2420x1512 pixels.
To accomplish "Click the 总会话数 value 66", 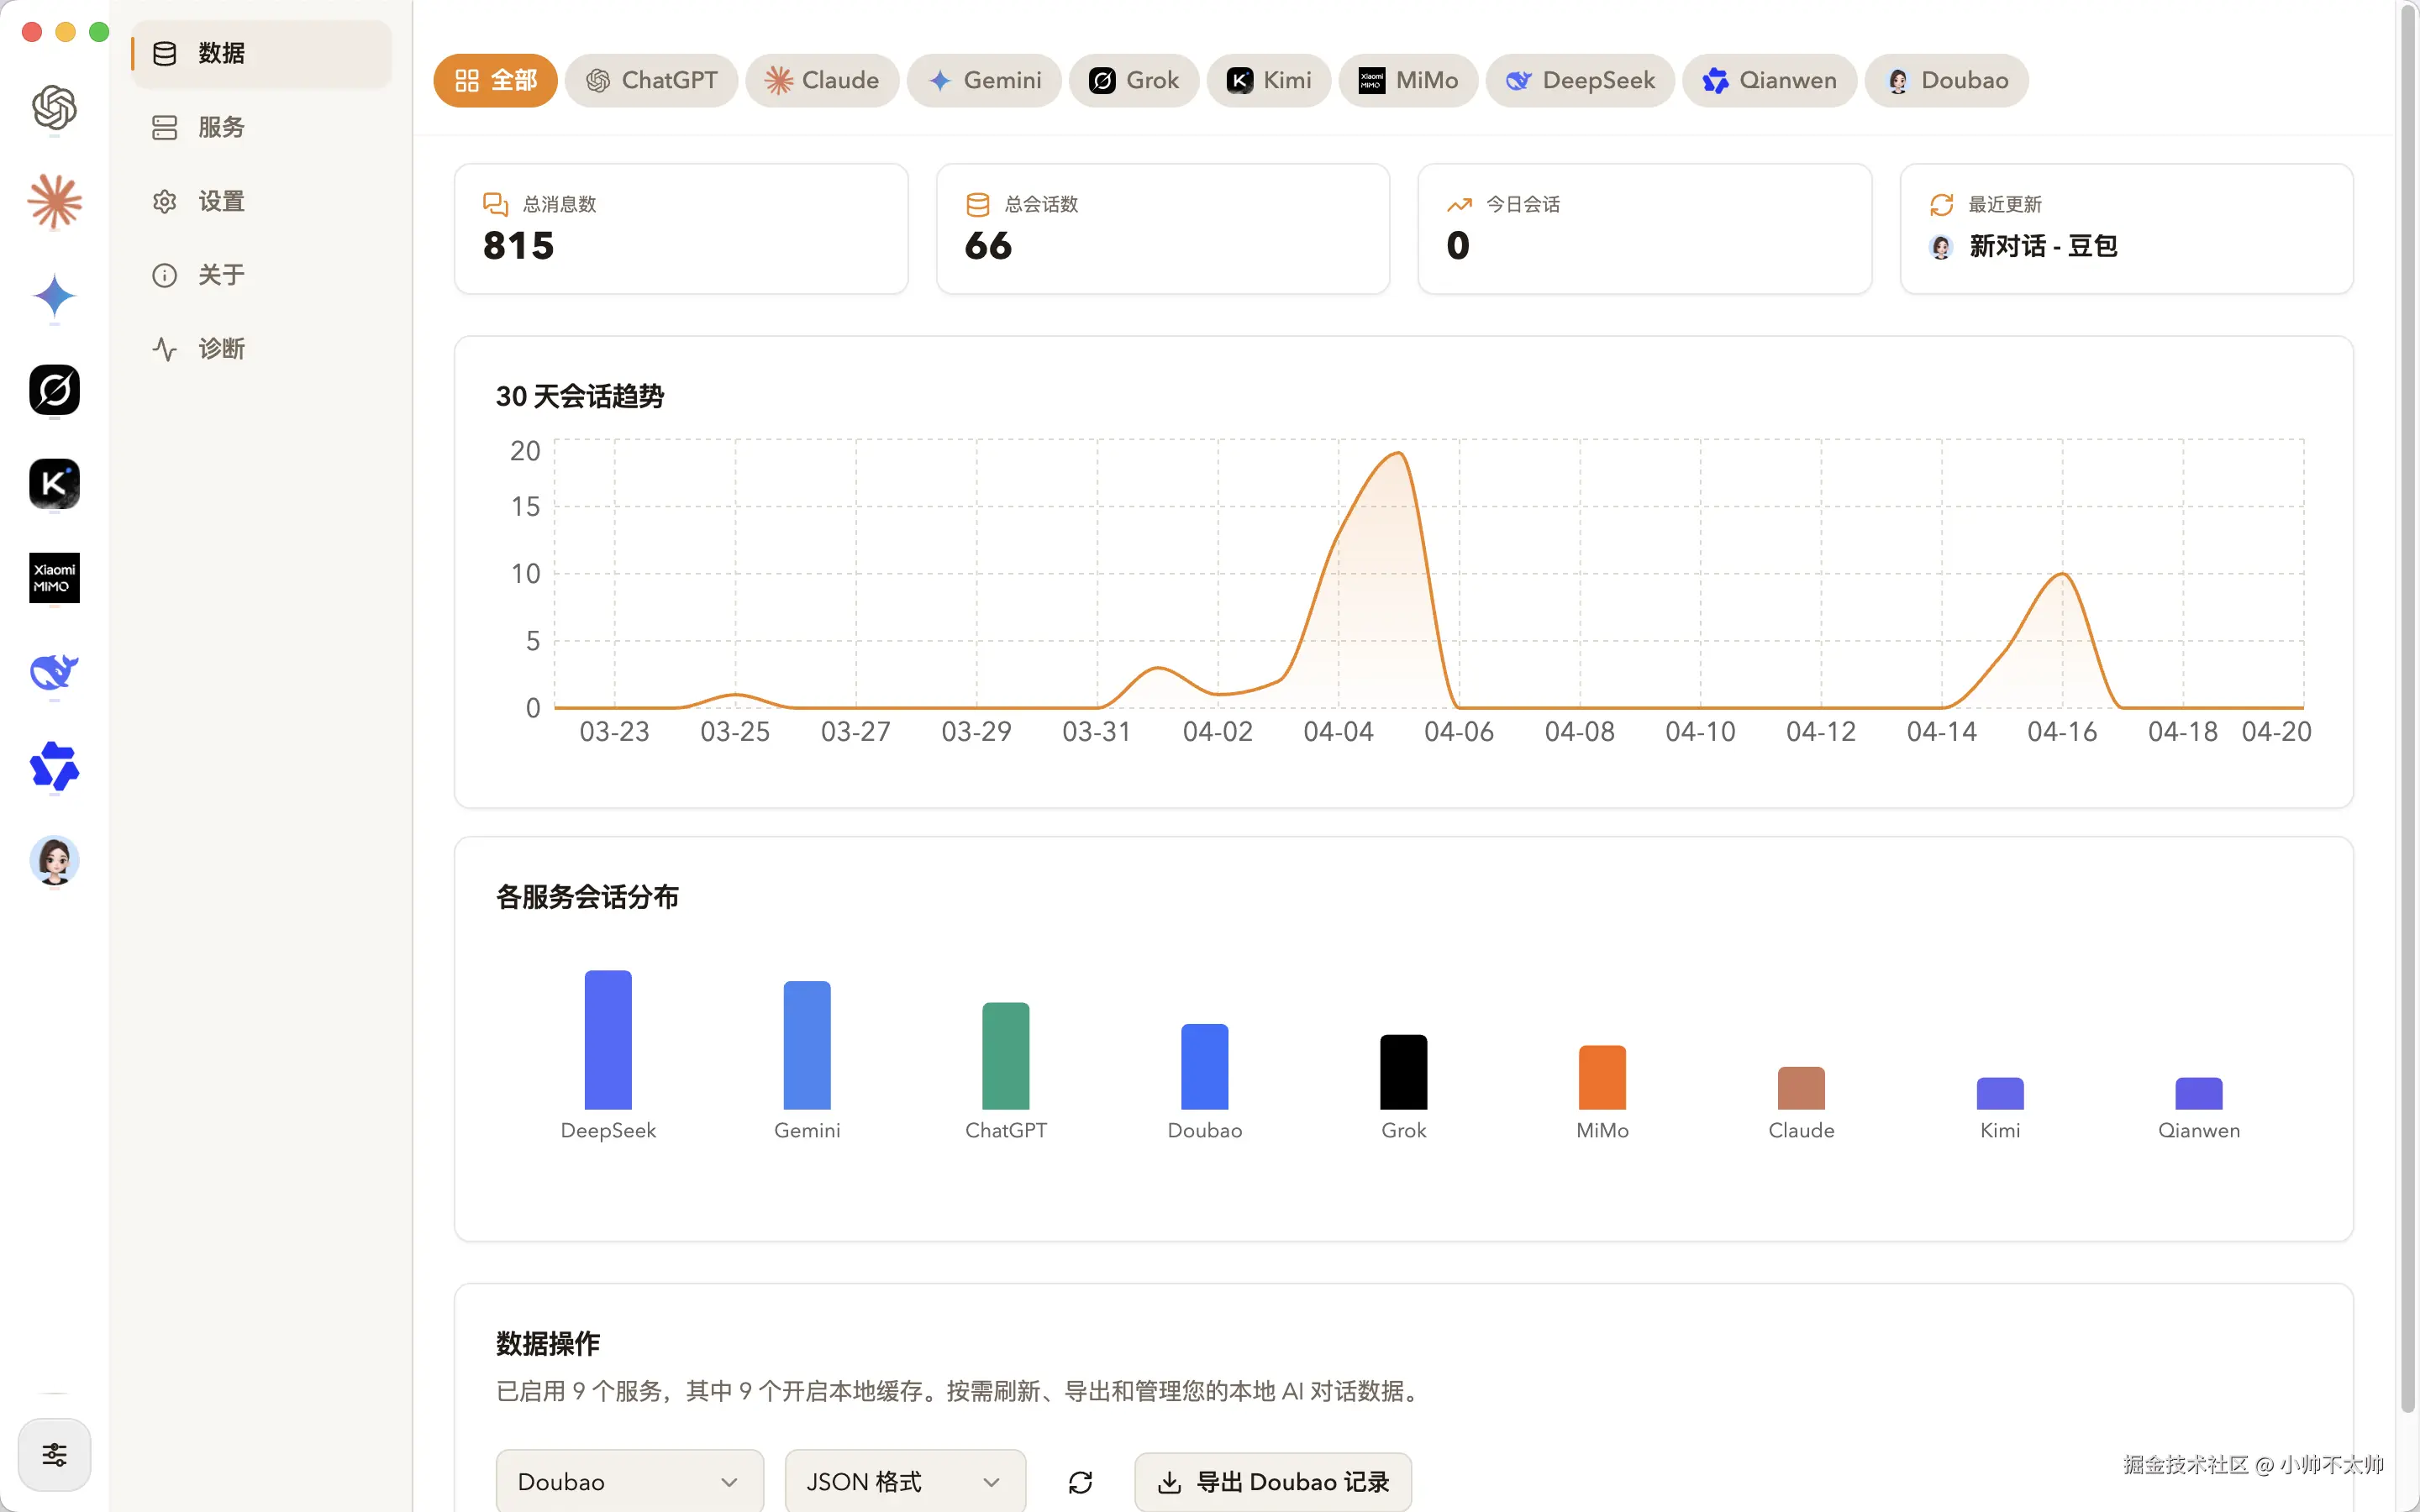I will click(x=988, y=246).
